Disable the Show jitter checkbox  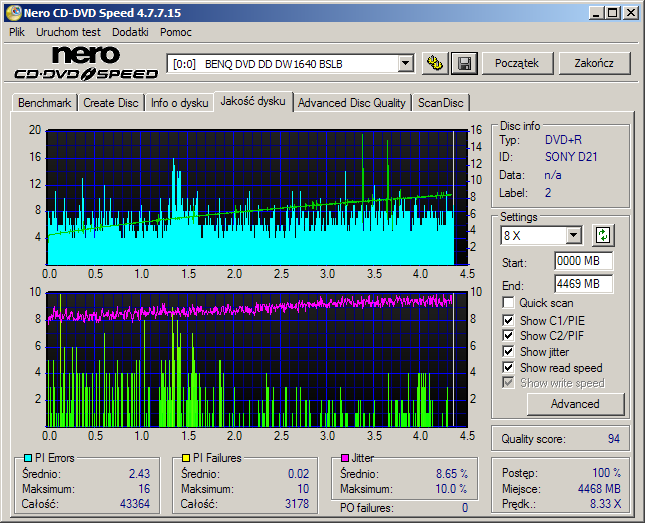pyautogui.click(x=508, y=352)
